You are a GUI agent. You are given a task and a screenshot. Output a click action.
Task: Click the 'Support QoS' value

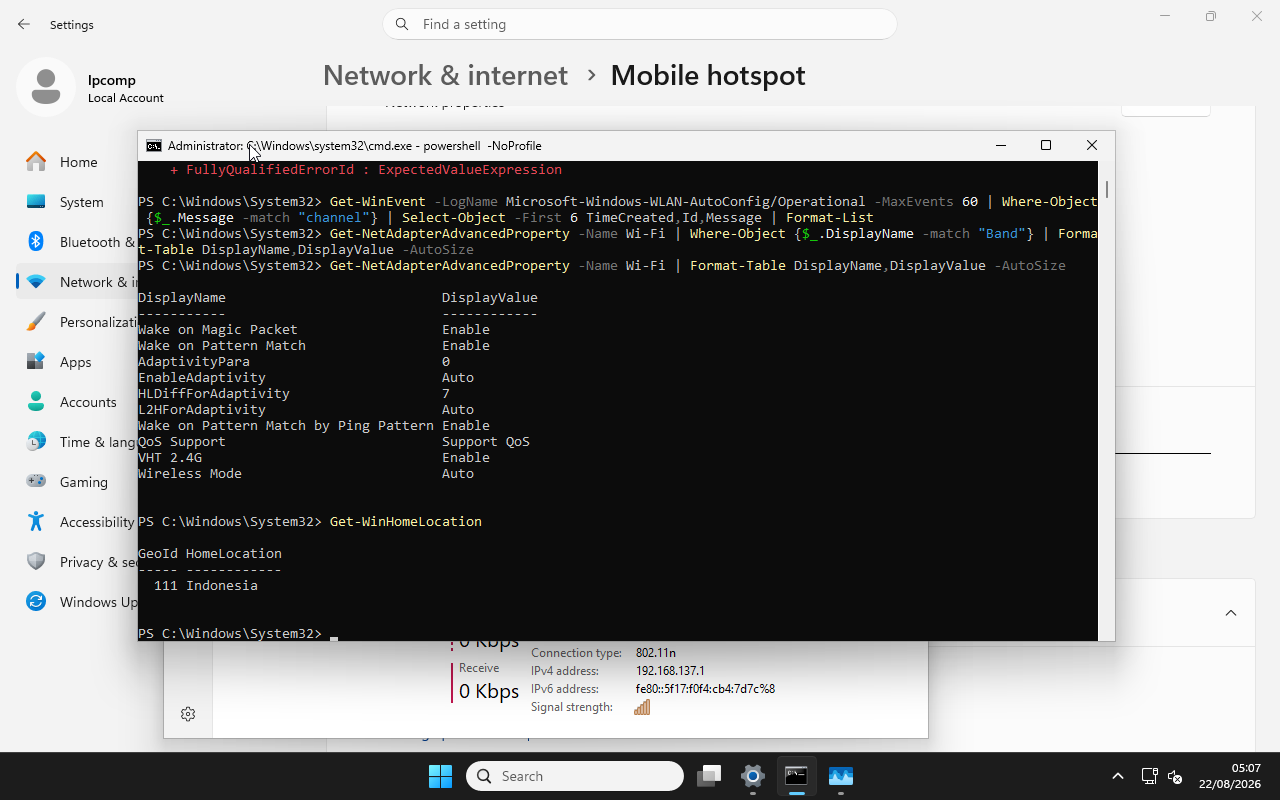[486, 441]
